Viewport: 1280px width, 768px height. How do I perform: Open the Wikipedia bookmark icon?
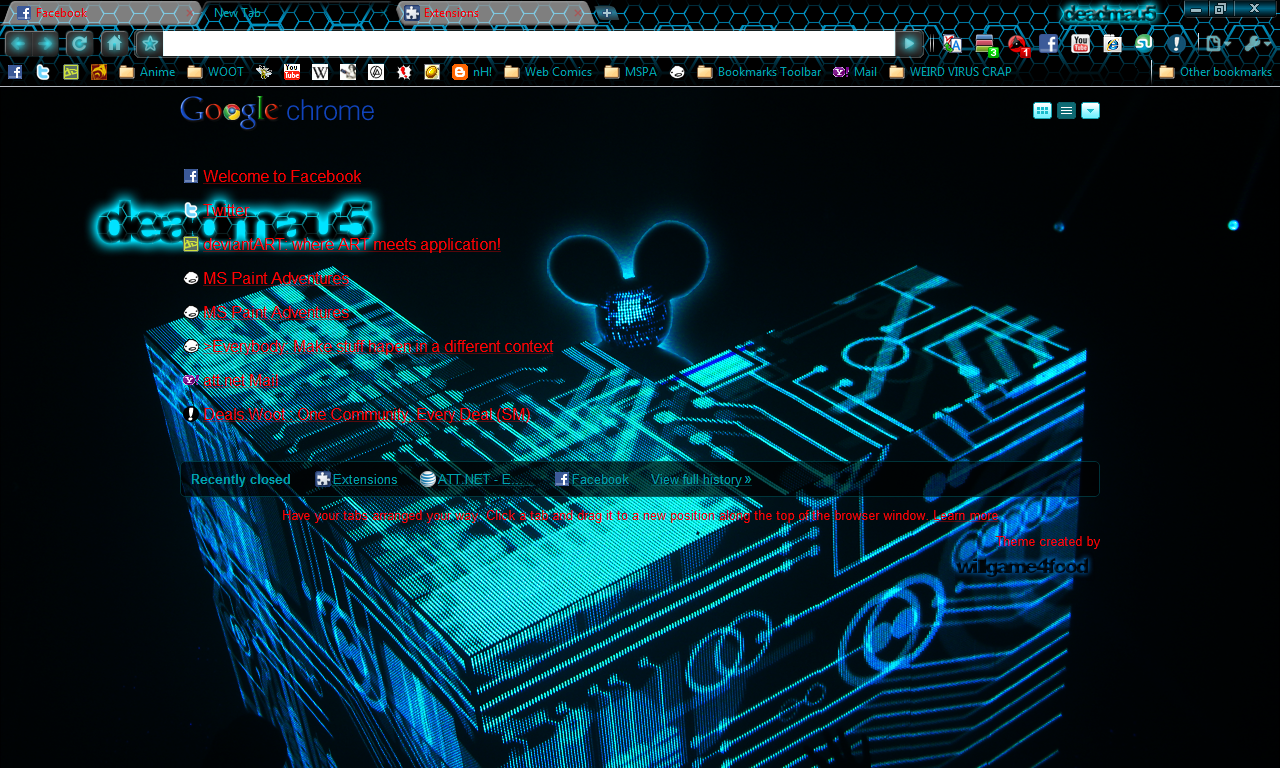point(320,72)
